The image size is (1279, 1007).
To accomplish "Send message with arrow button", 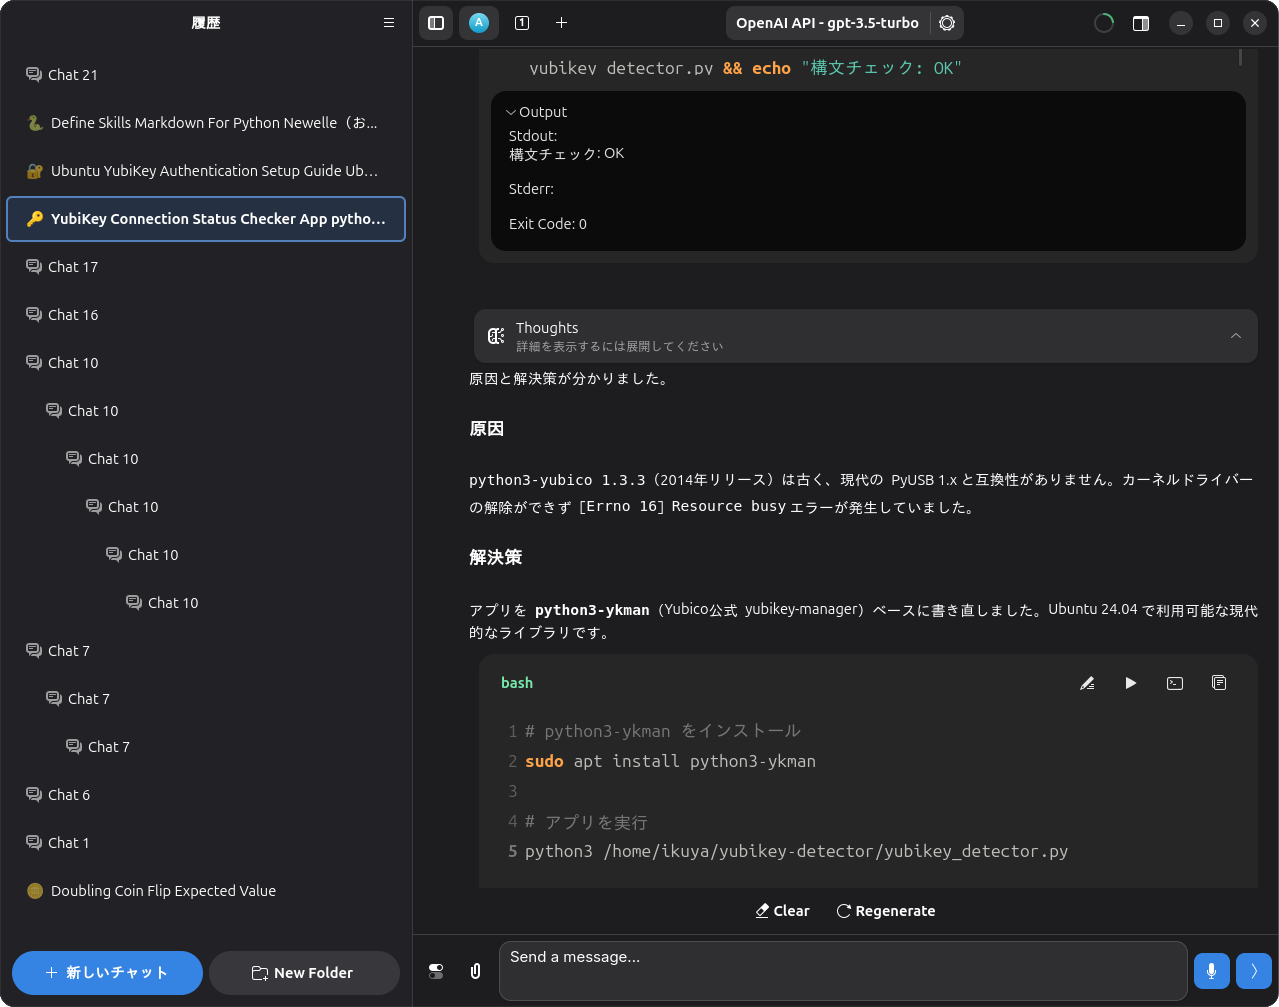I will [1254, 971].
